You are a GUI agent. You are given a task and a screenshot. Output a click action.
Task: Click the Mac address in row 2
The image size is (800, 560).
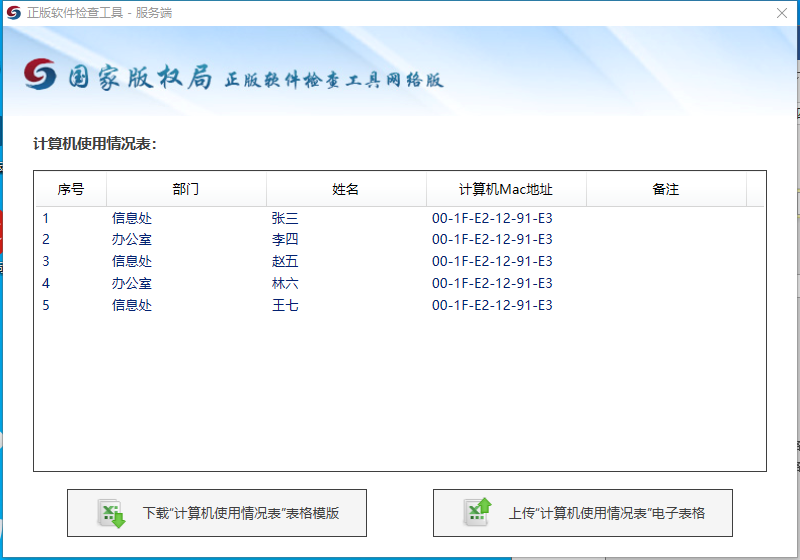tap(492, 239)
